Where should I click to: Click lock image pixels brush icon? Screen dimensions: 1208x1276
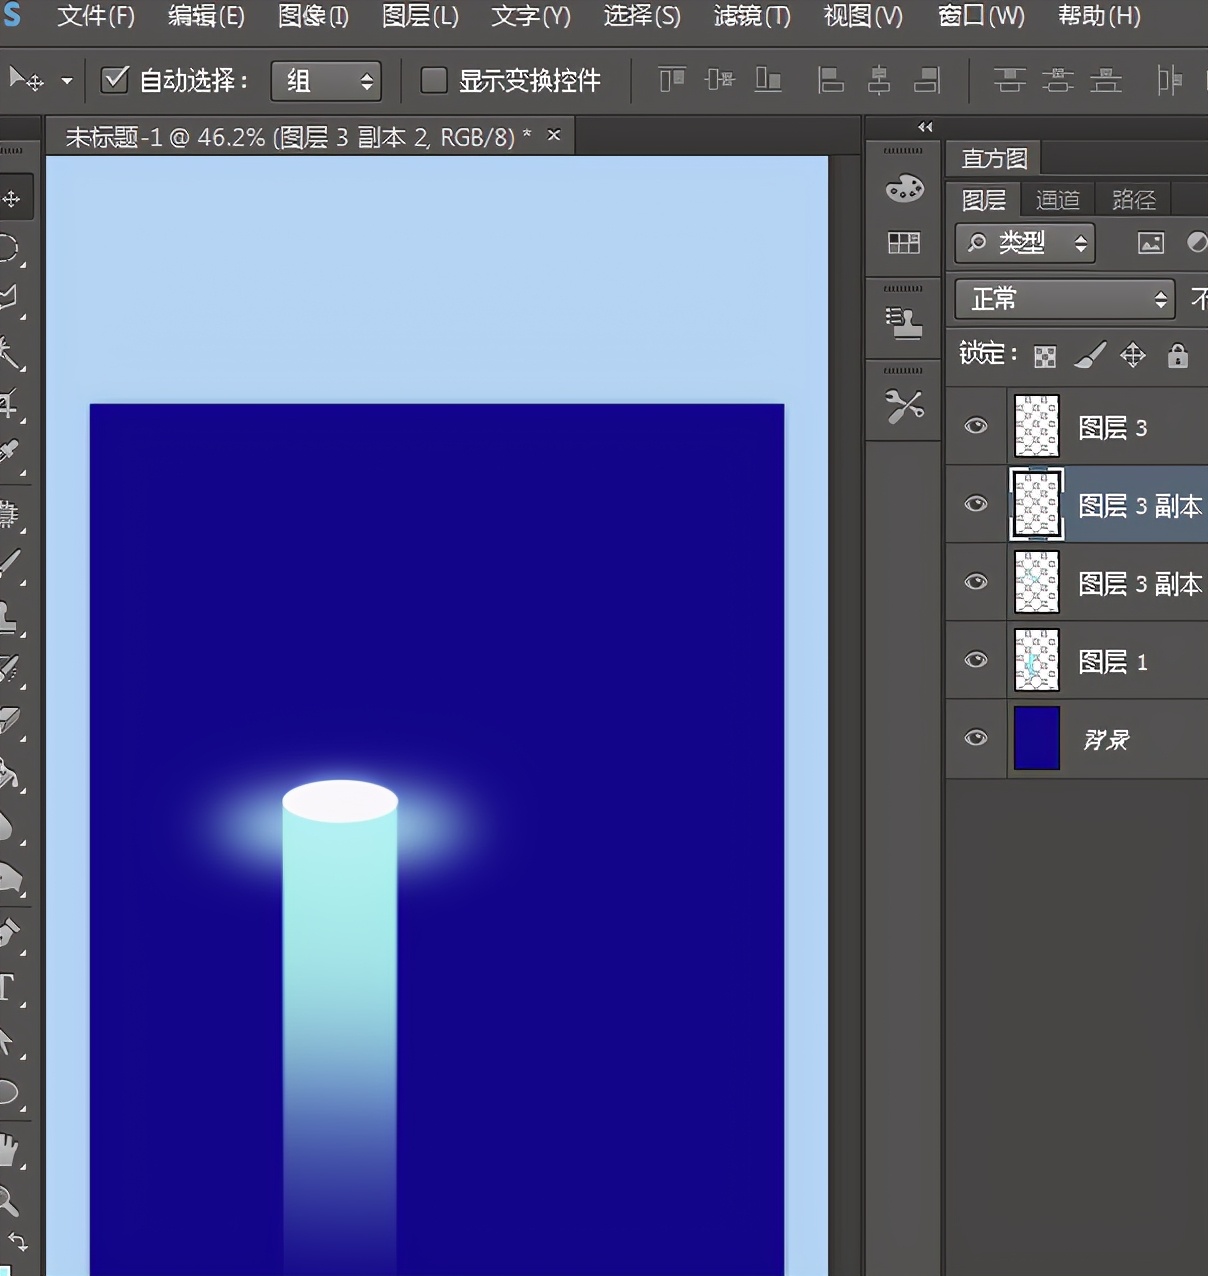coord(1090,355)
